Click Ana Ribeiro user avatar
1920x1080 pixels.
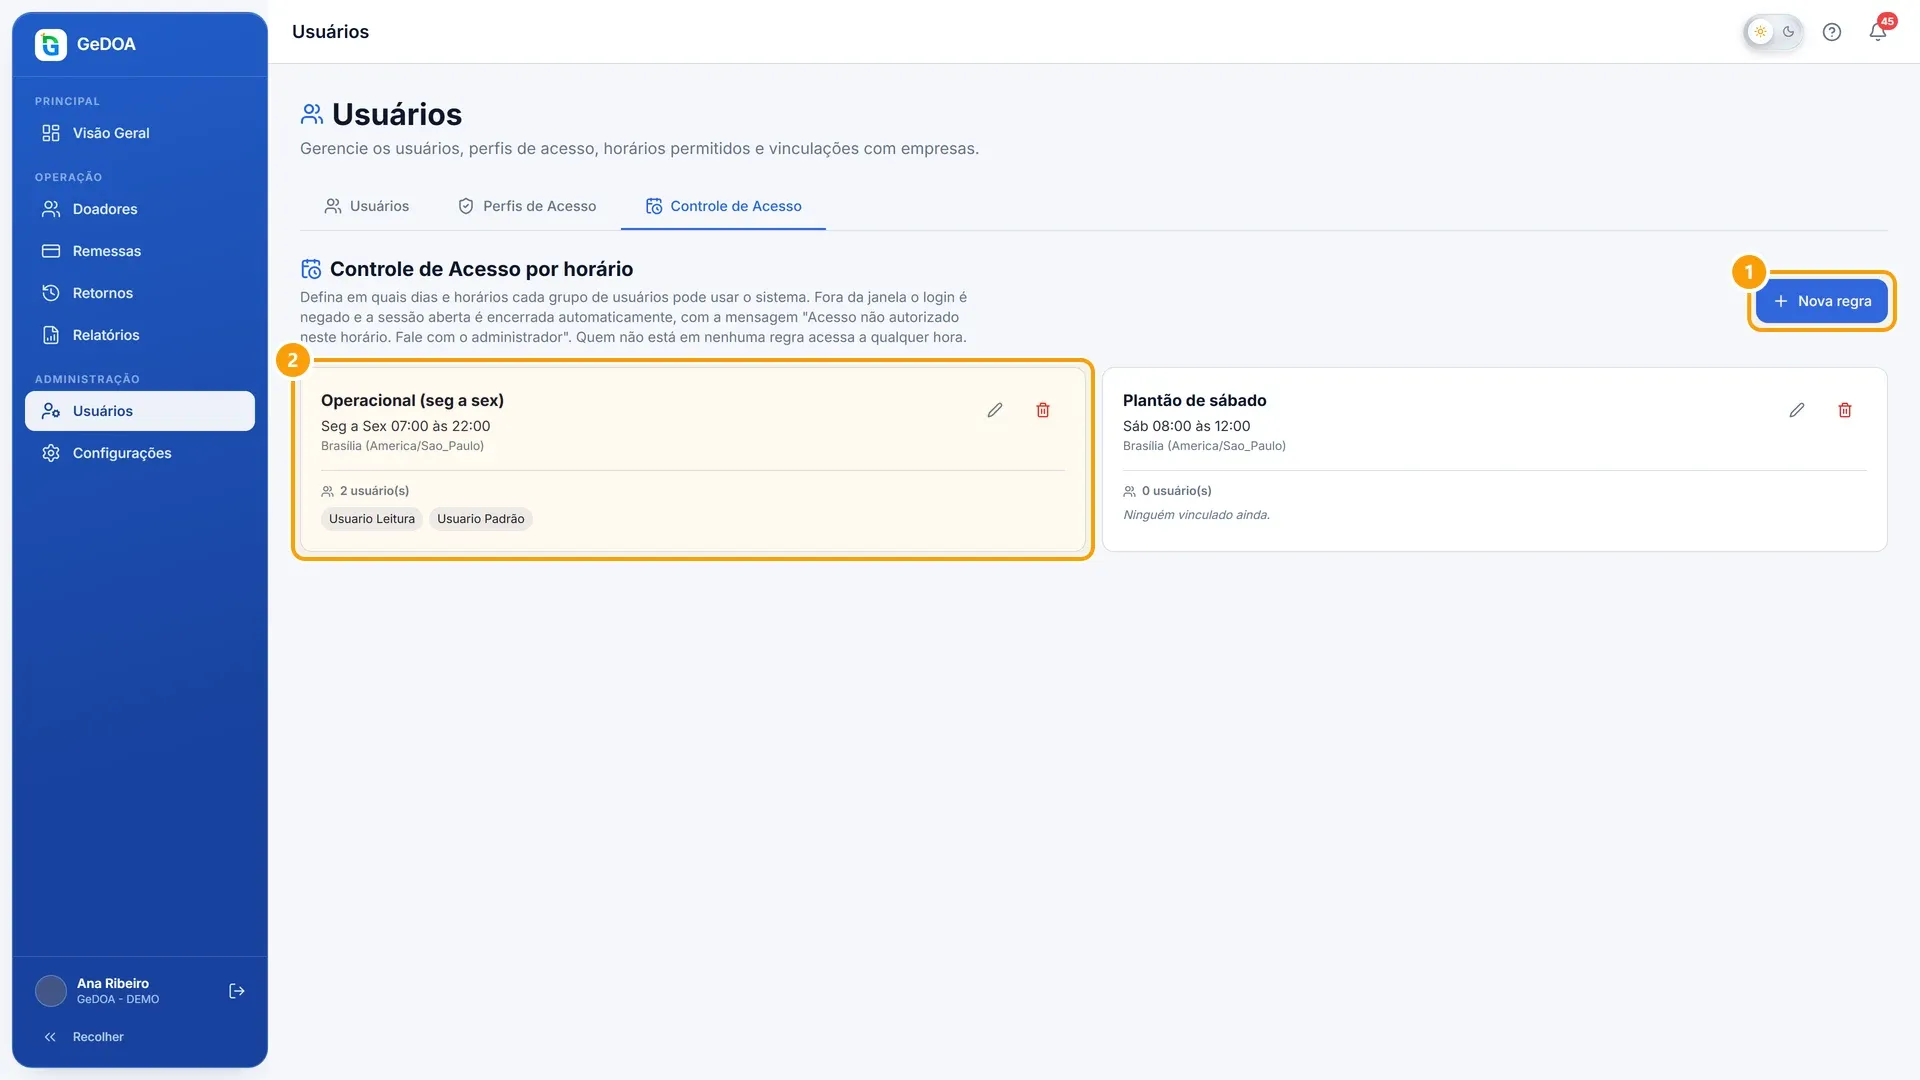point(51,991)
